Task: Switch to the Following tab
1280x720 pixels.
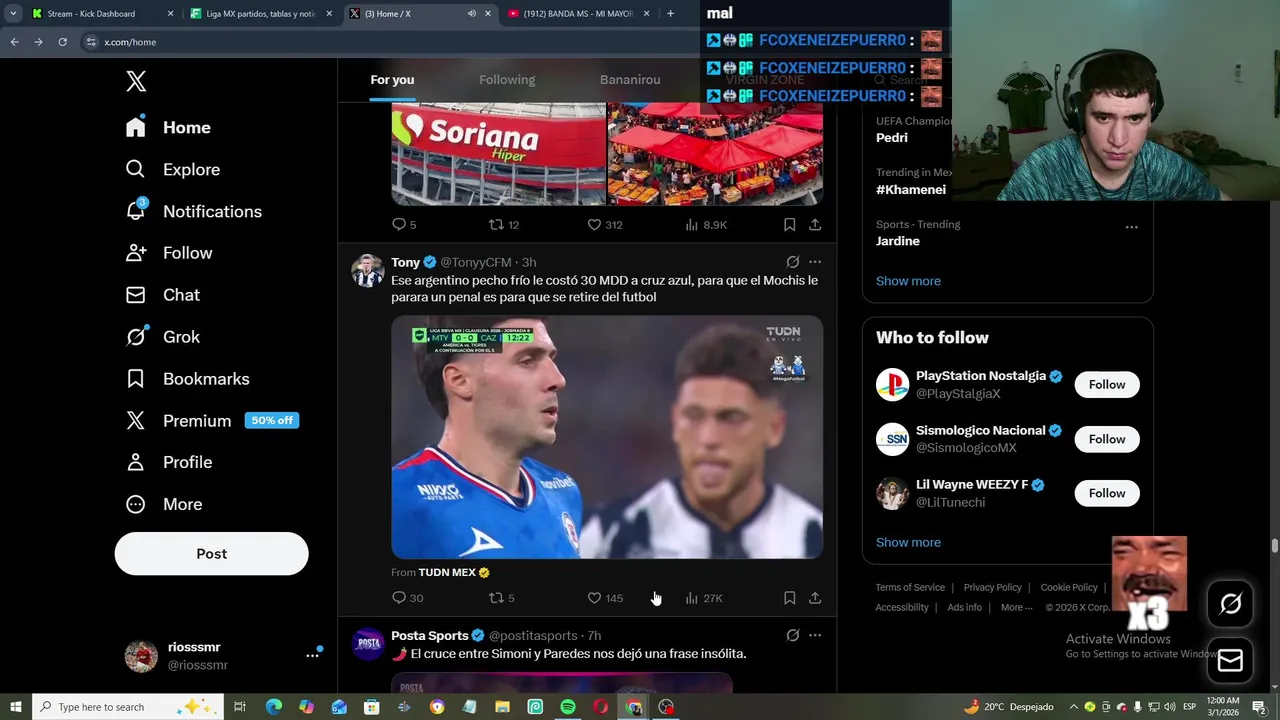Action: (507, 80)
